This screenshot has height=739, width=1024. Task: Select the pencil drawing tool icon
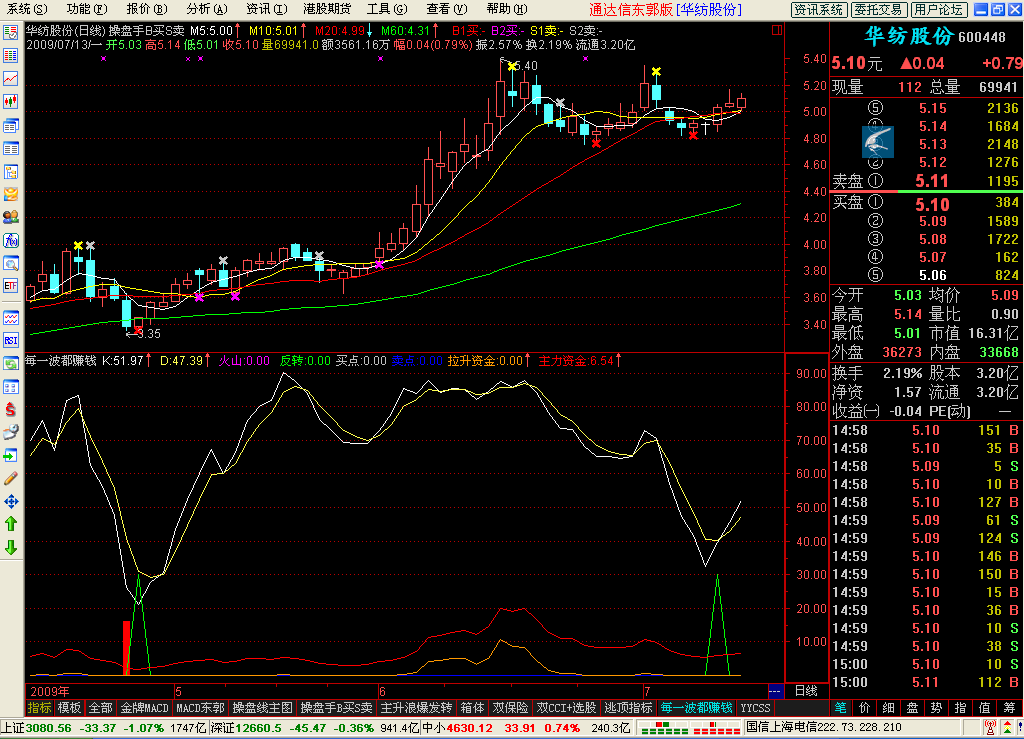10,479
